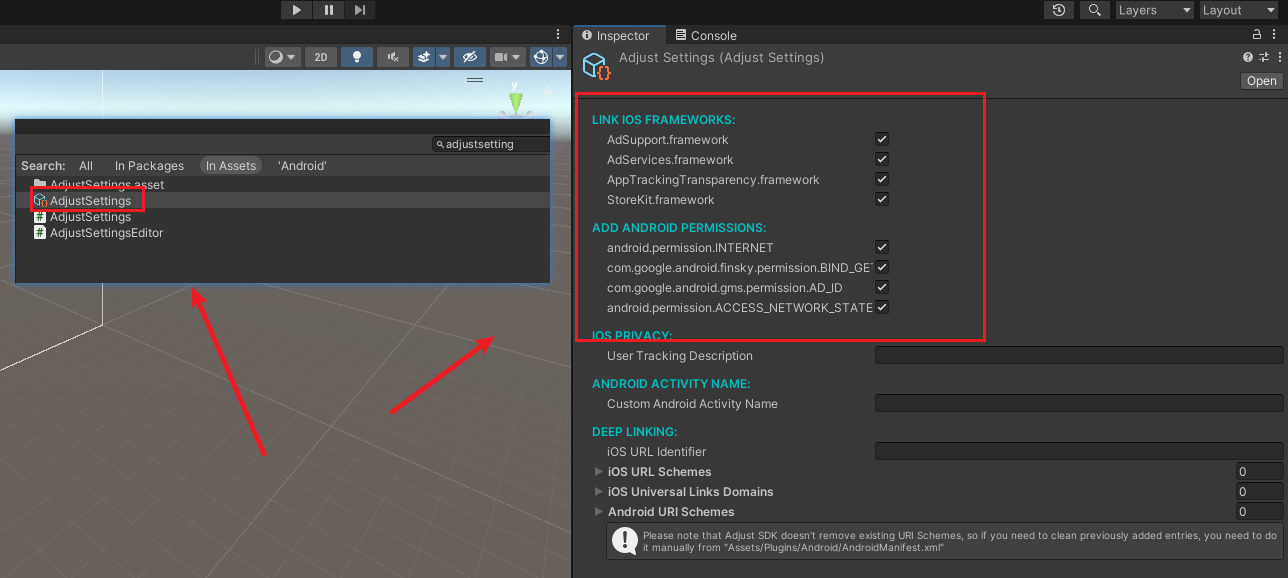Open the Scene effects dropdown arrow

point(443,57)
